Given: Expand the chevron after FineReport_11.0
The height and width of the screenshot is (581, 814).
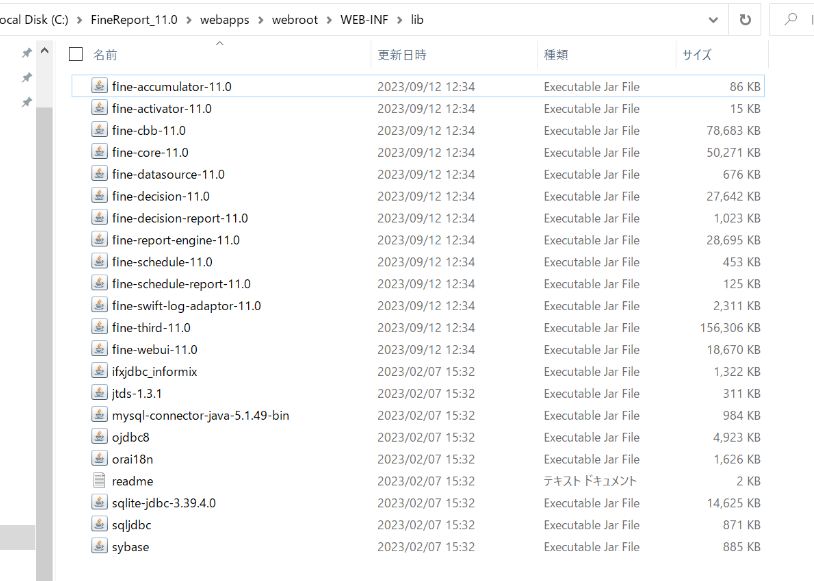Looking at the screenshot, I should click(189, 20).
